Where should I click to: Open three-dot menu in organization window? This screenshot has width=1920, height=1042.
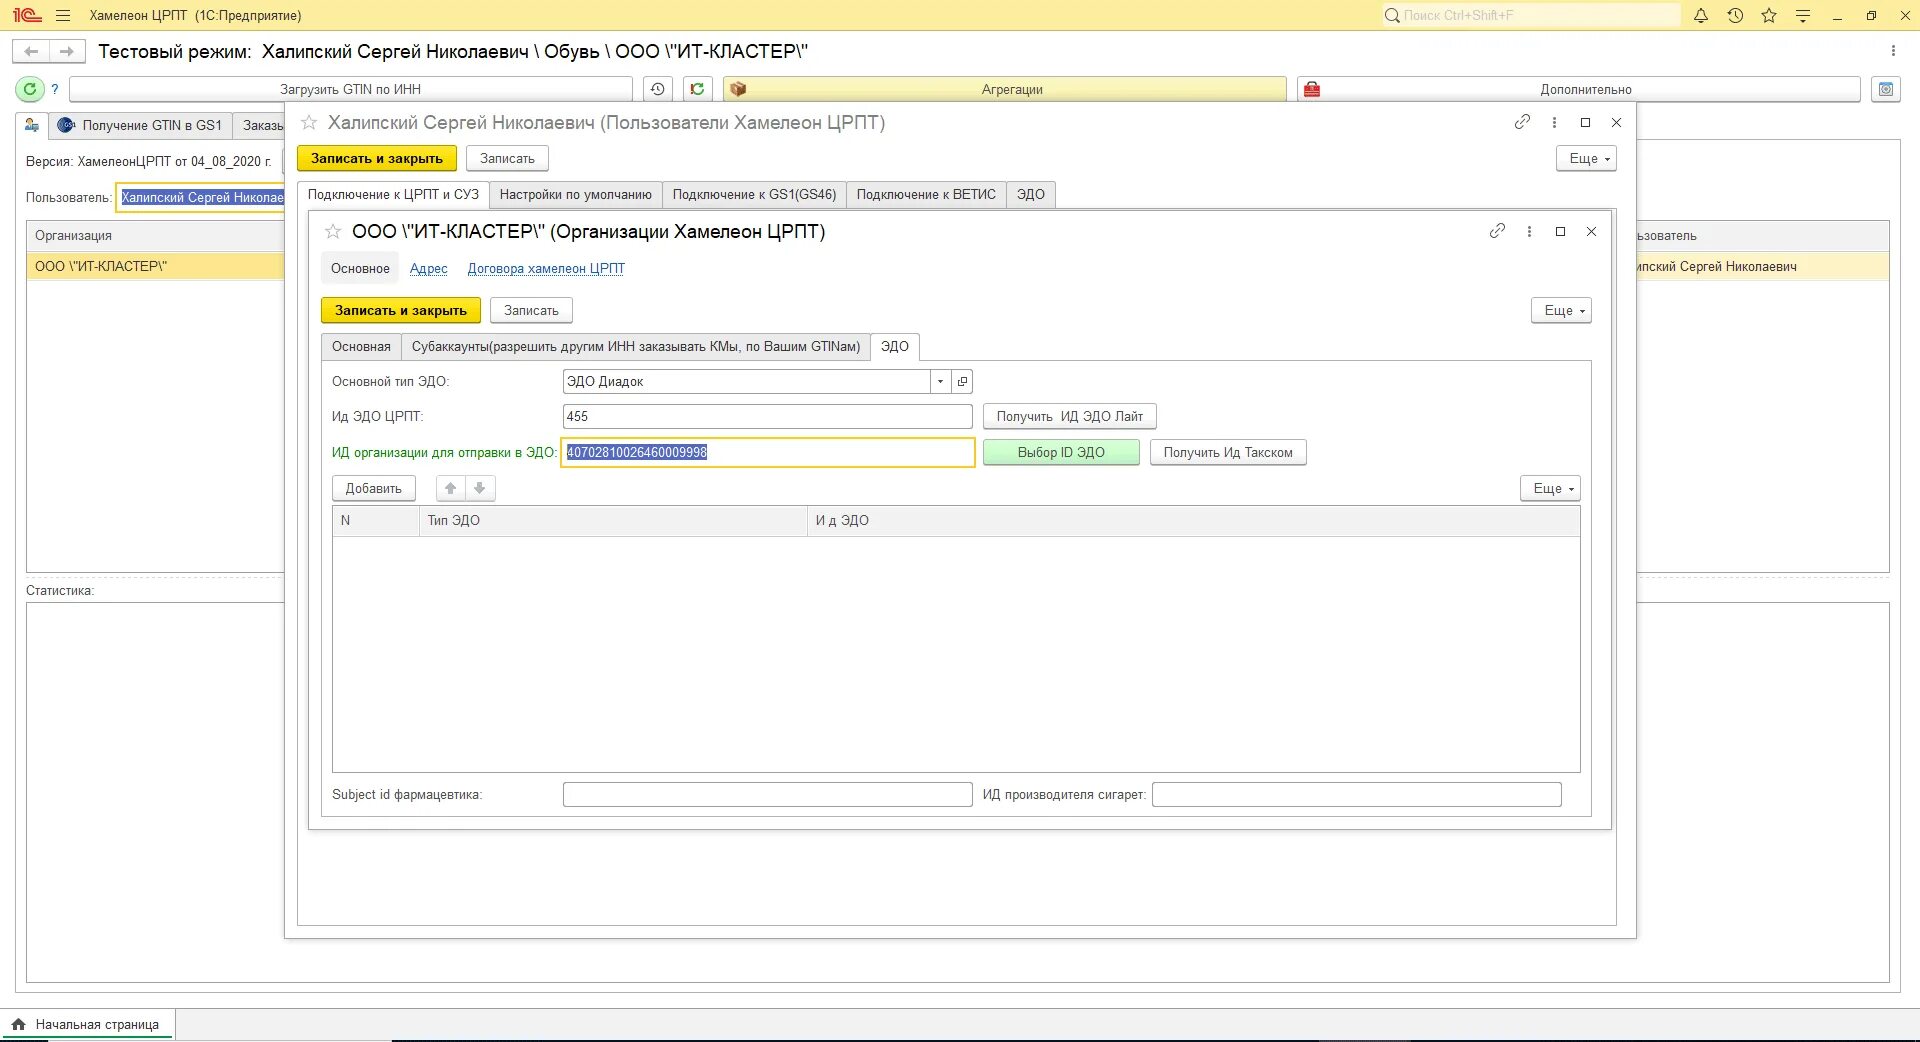coord(1529,231)
